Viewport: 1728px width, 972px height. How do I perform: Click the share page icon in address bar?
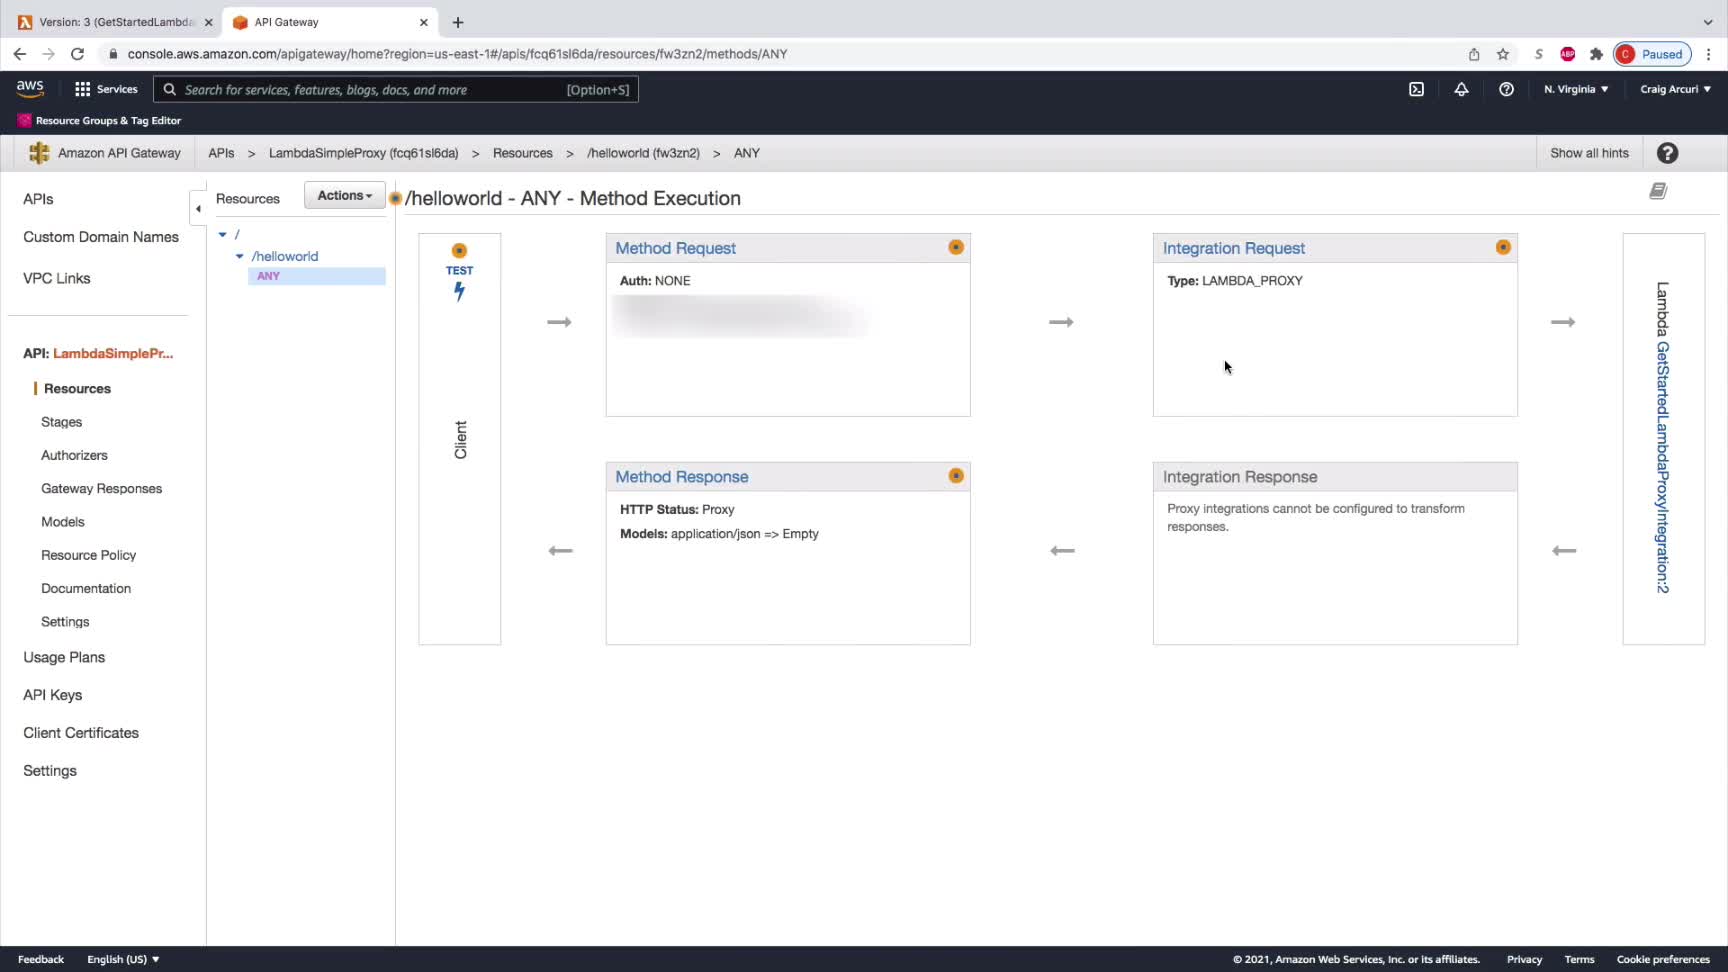[x=1473, y=54]
